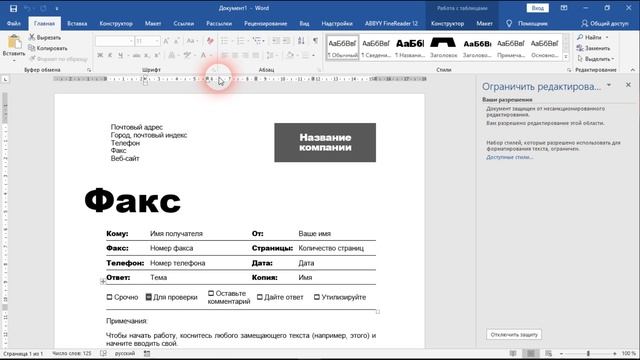Collapse the ribbon with the chevron
Viewport: 640px width, 360px height.
pos(633,70)
